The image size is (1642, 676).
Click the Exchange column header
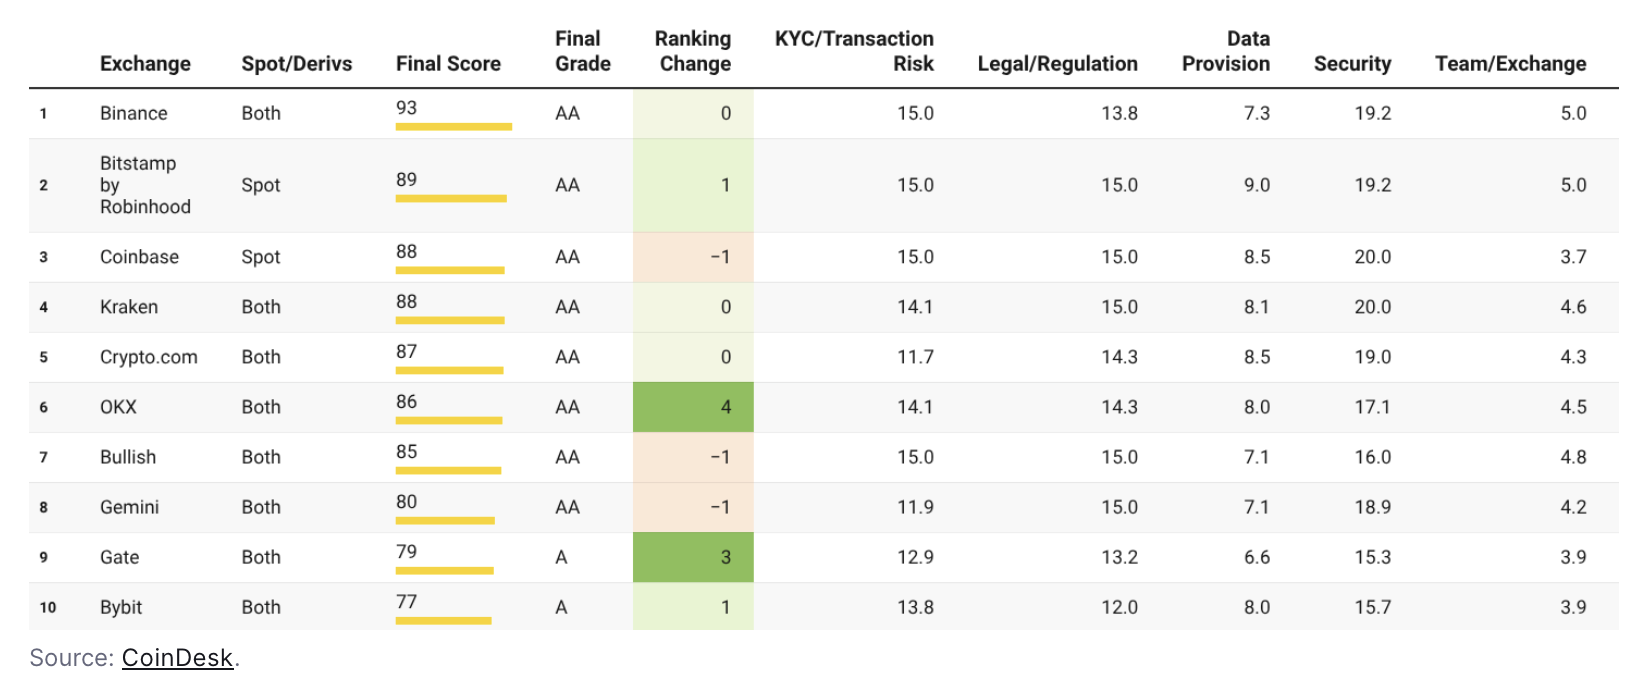click(x=145, y=64)
